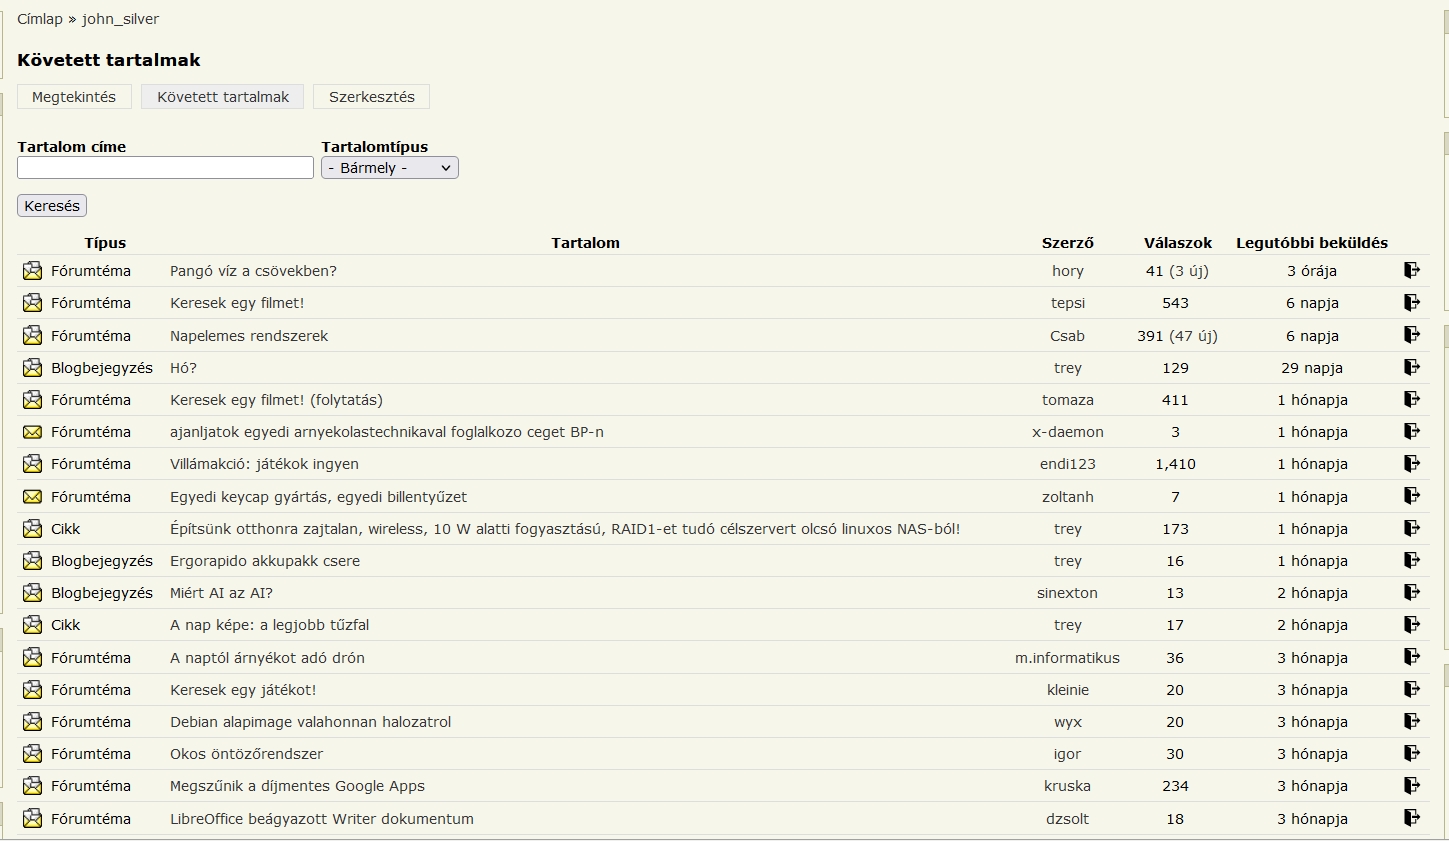
Task: Switch to the Megtekintés tab
Action: pos(74,97)
